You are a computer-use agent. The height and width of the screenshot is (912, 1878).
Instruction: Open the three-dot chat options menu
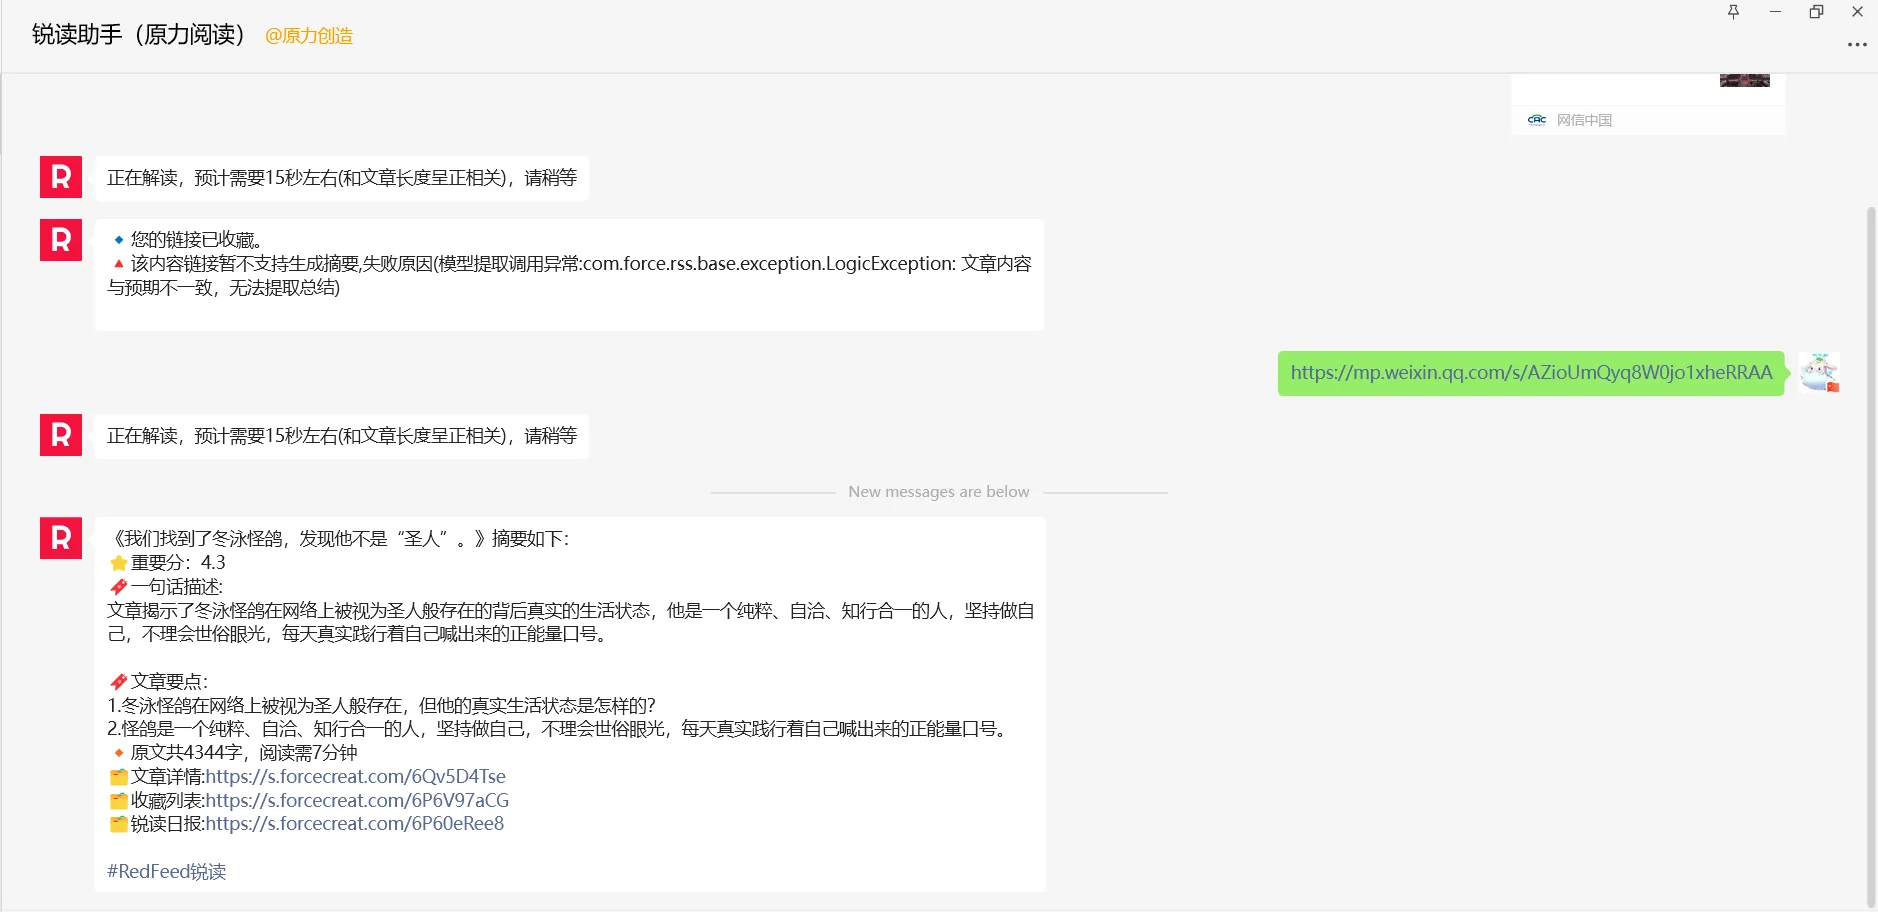coord(1857,45)
